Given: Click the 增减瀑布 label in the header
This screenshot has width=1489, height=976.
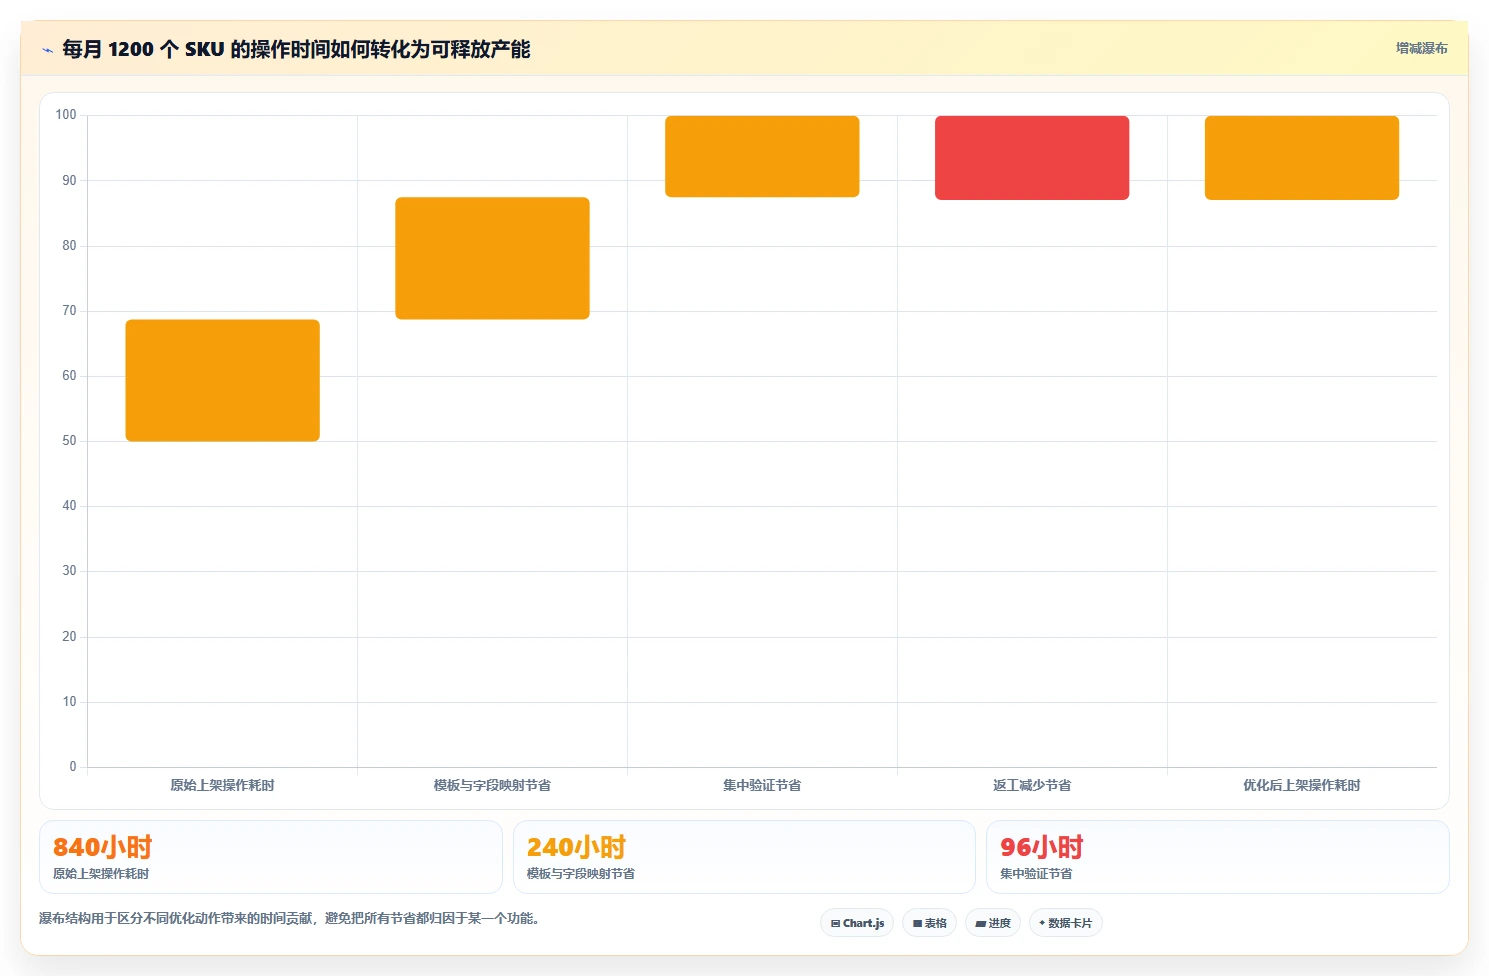Looking at the screenshot, I should click(1421, 48).
